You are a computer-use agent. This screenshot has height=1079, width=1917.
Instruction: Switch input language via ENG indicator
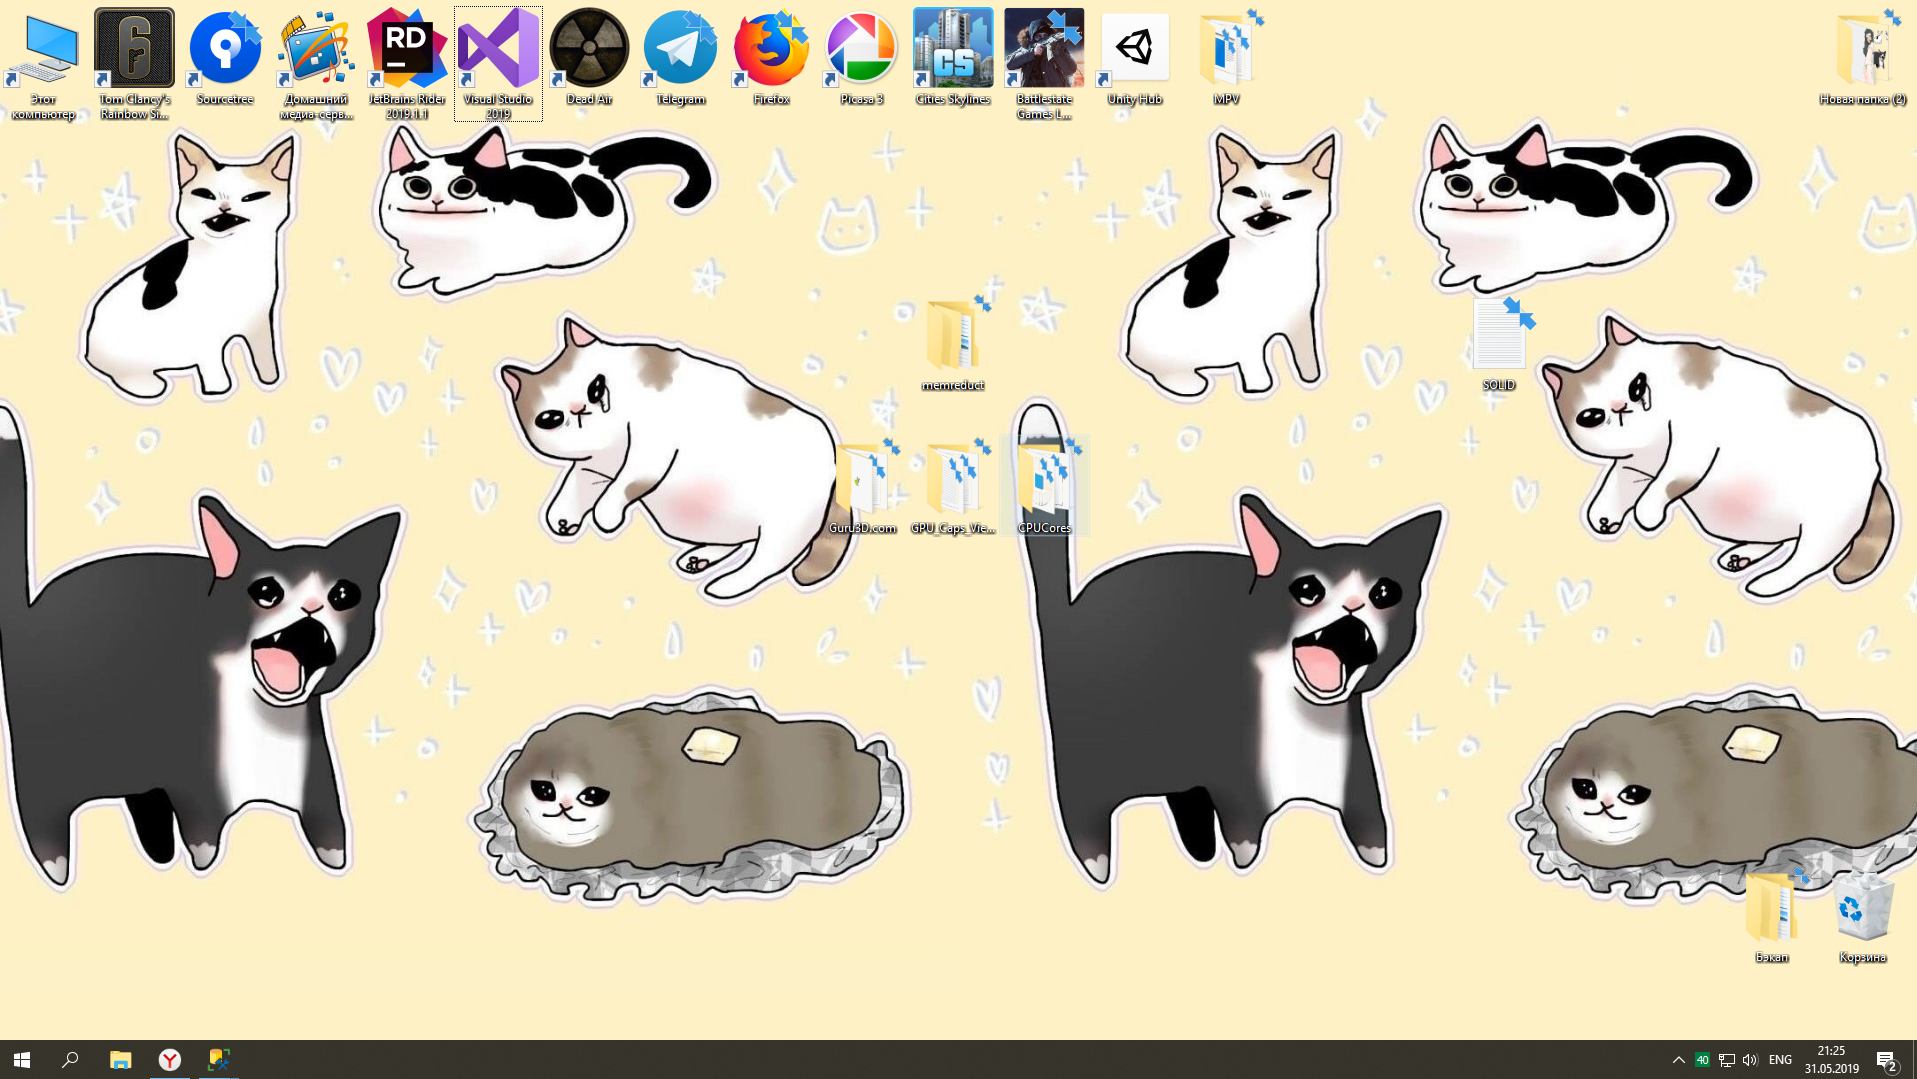pos(1780,1059)
